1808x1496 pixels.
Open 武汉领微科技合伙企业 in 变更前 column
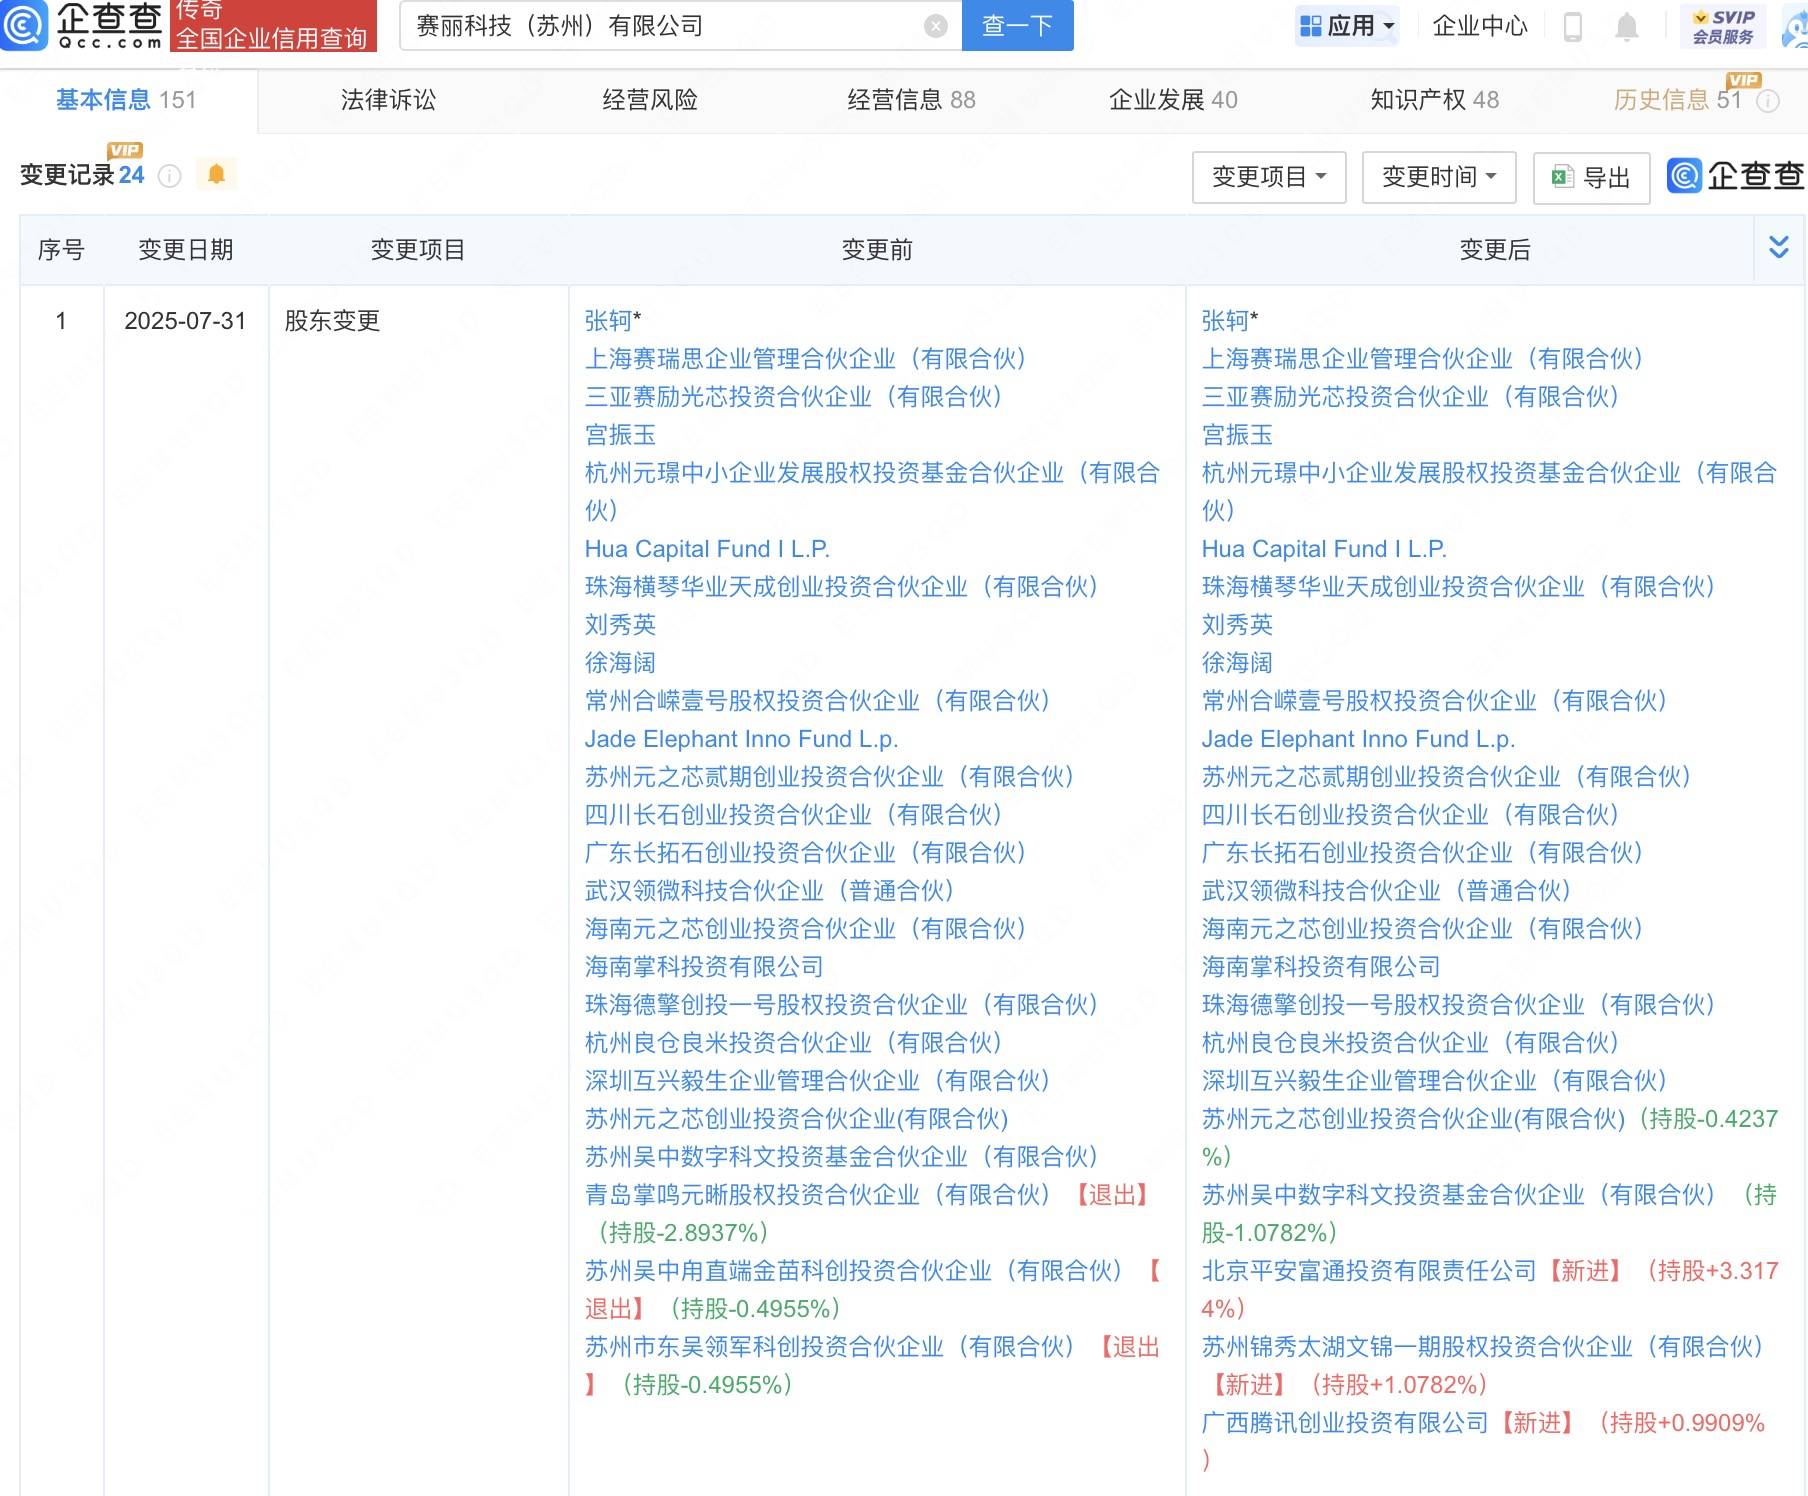tap(769, 891)
